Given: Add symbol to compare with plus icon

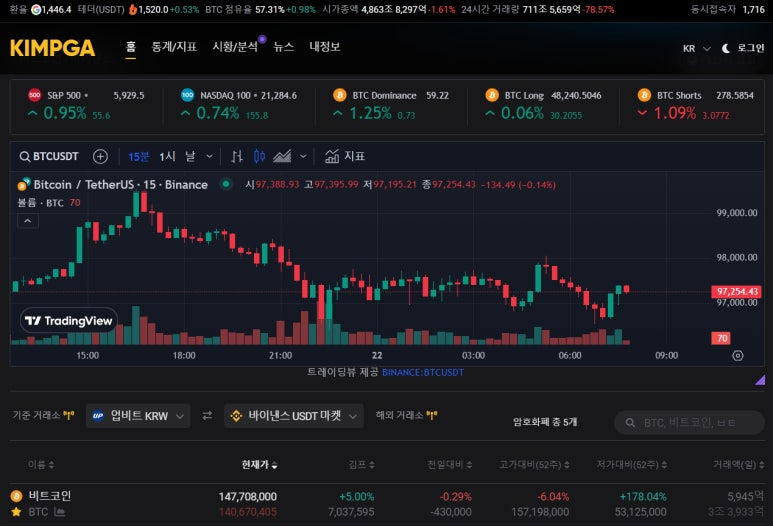Looking at the screenshot, I should click(x=100, y=157).
